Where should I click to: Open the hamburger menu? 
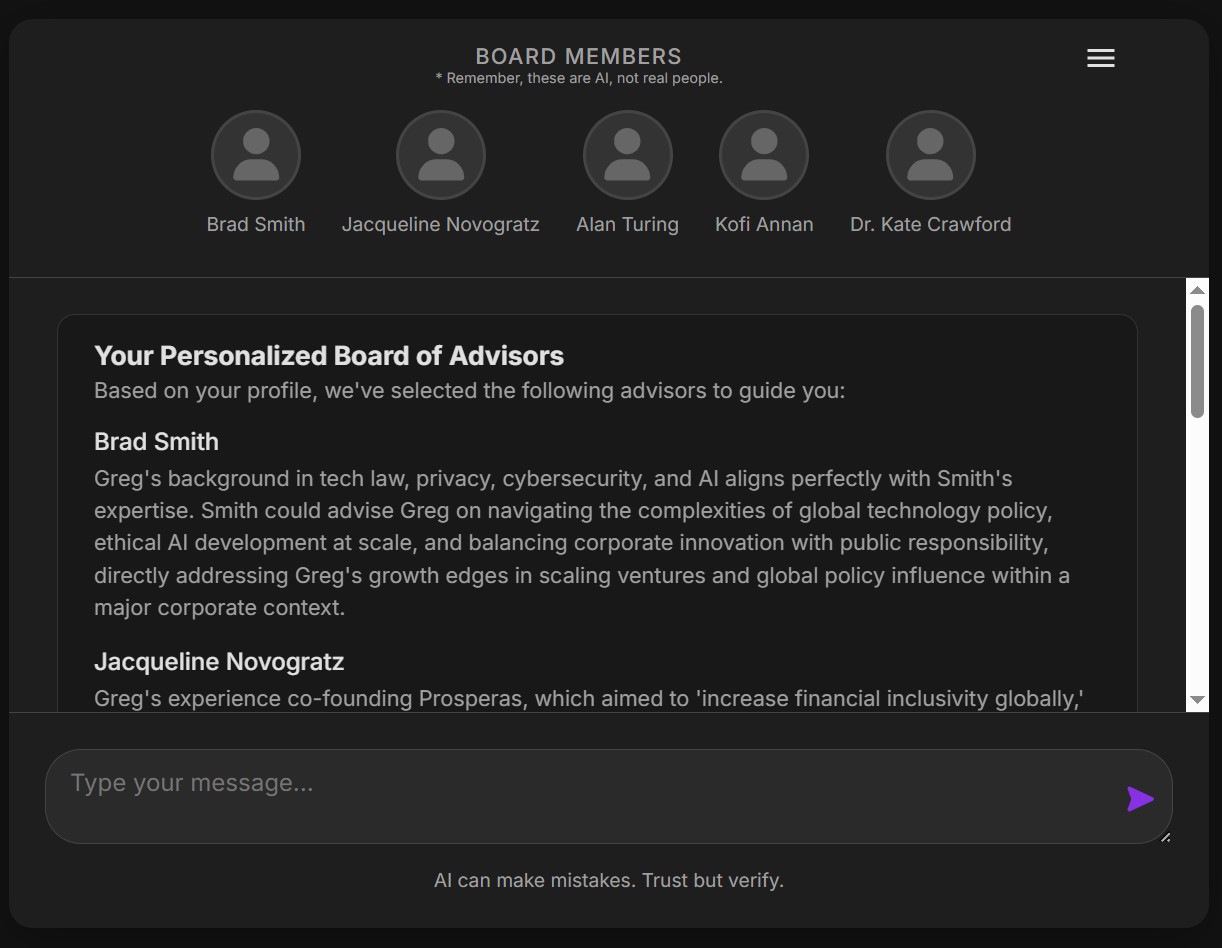tap(1100, 58)
